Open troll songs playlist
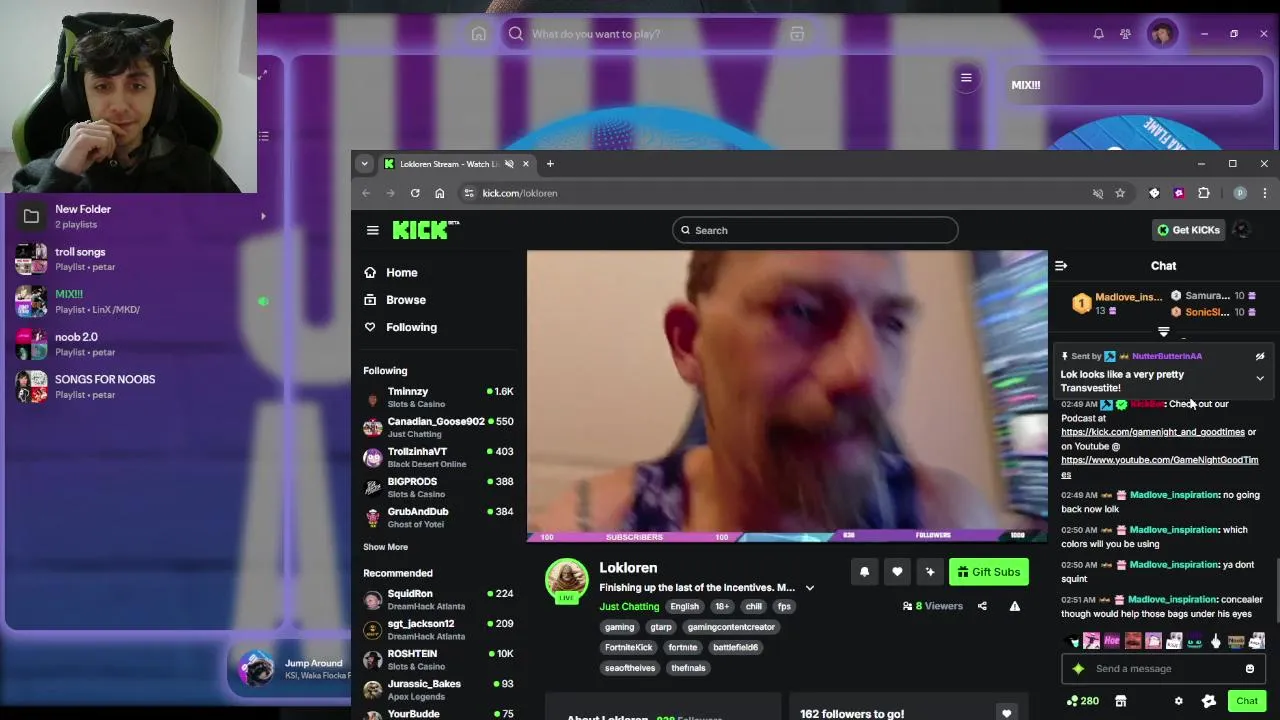Viewport: 1280px width, 720px height. click(140, 259)
